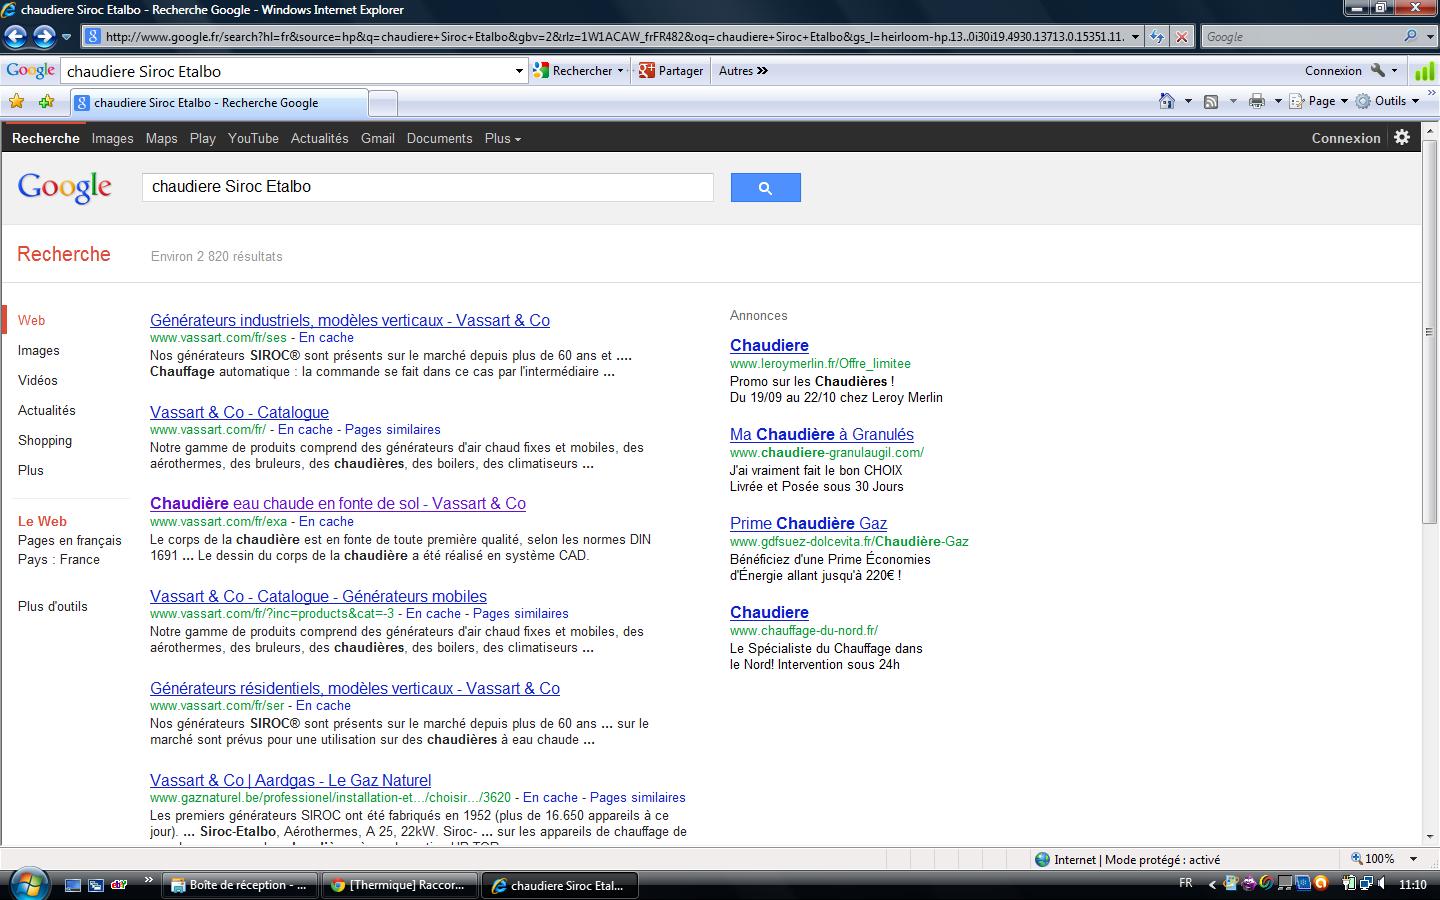
Task: Go back with the browser Back arrow
Action: 15,37
